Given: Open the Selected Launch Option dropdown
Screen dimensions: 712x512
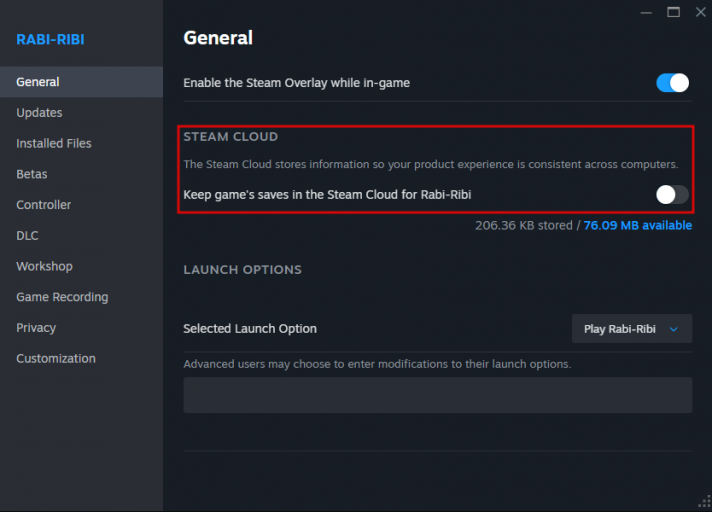Looking at the screenshot, I should 631,328.
